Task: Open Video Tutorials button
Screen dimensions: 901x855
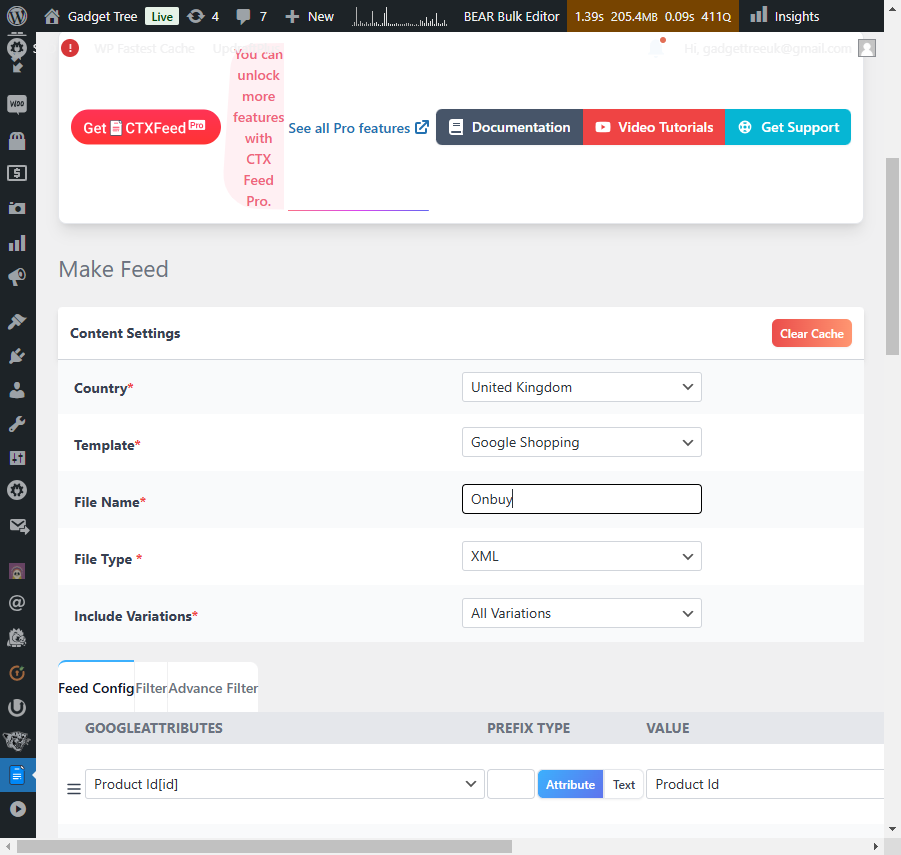Action: tap(654, 127)
